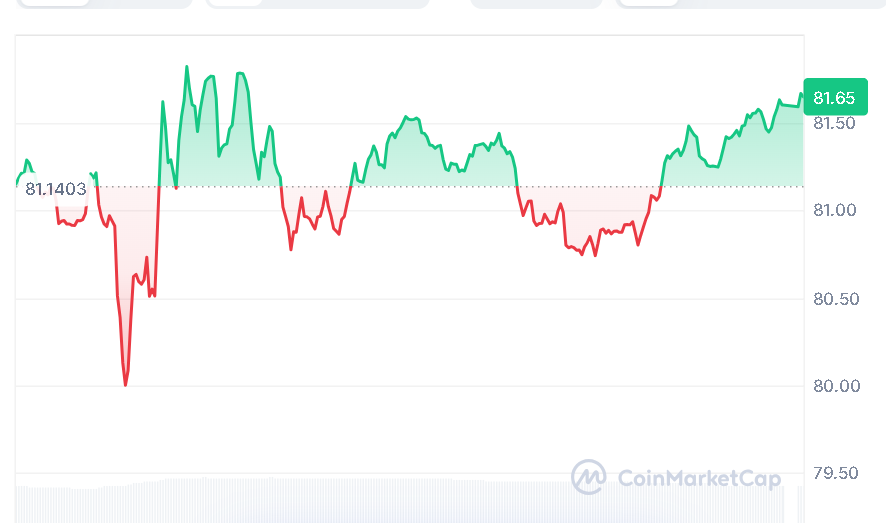Click the 79.50 y-axis label
Image resolution: width=886 pixels, height=523 pixels.
point(834,473)
